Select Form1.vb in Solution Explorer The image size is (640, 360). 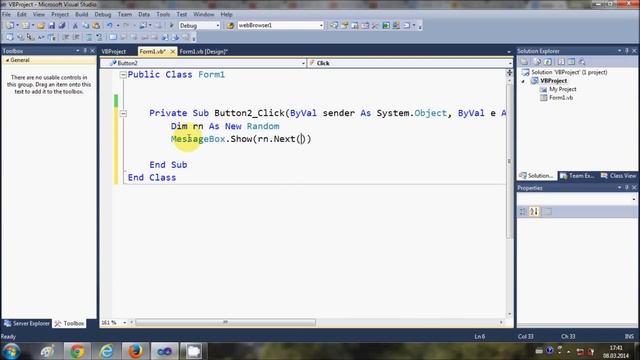click(x=560, y=98)
